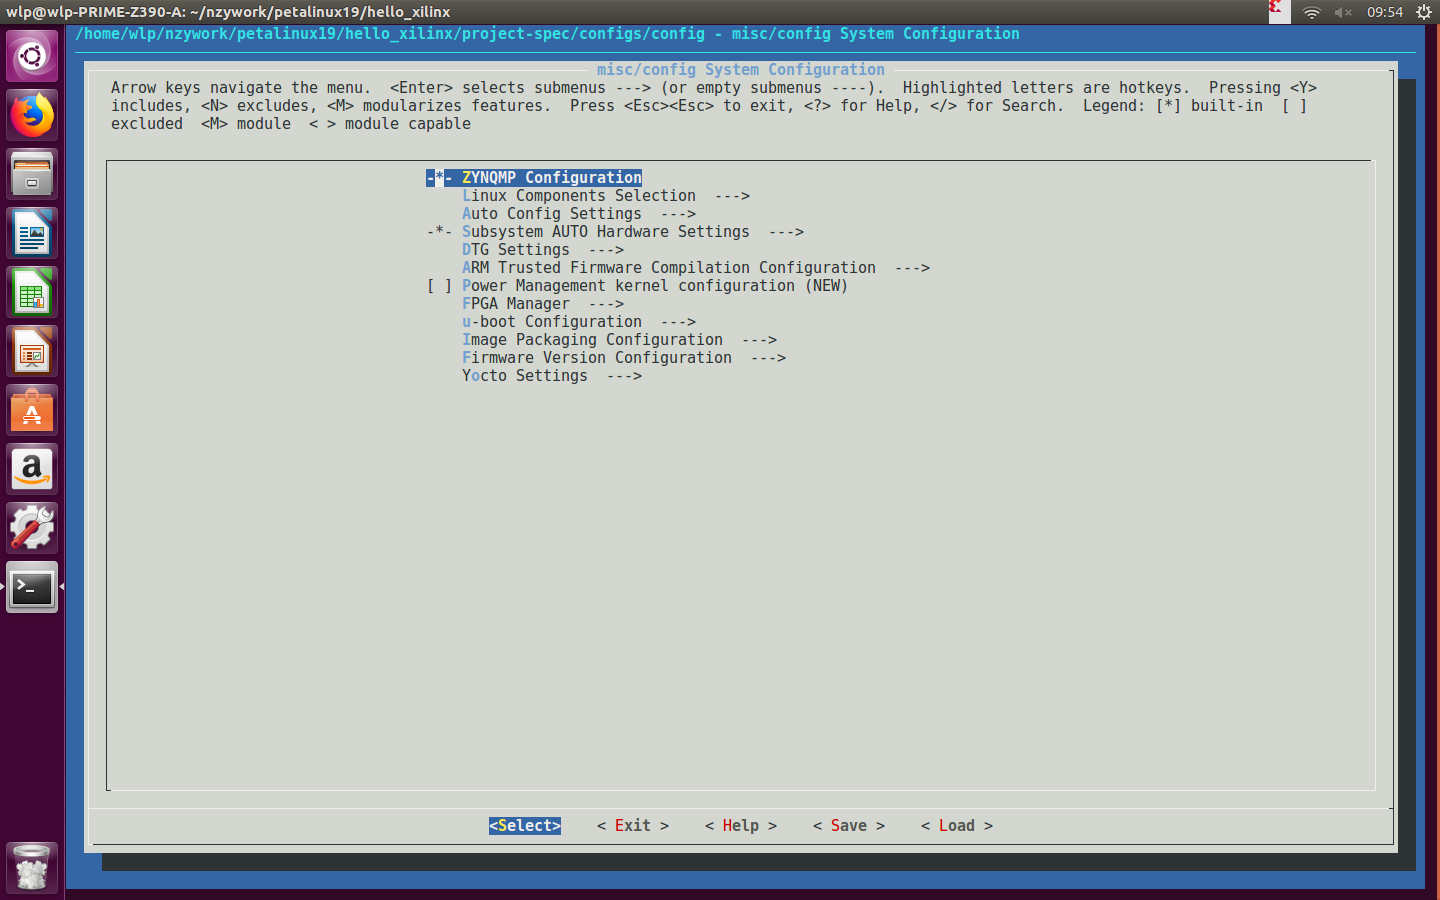
Task: Open the Trash from the dock
Action: point(32,867)
